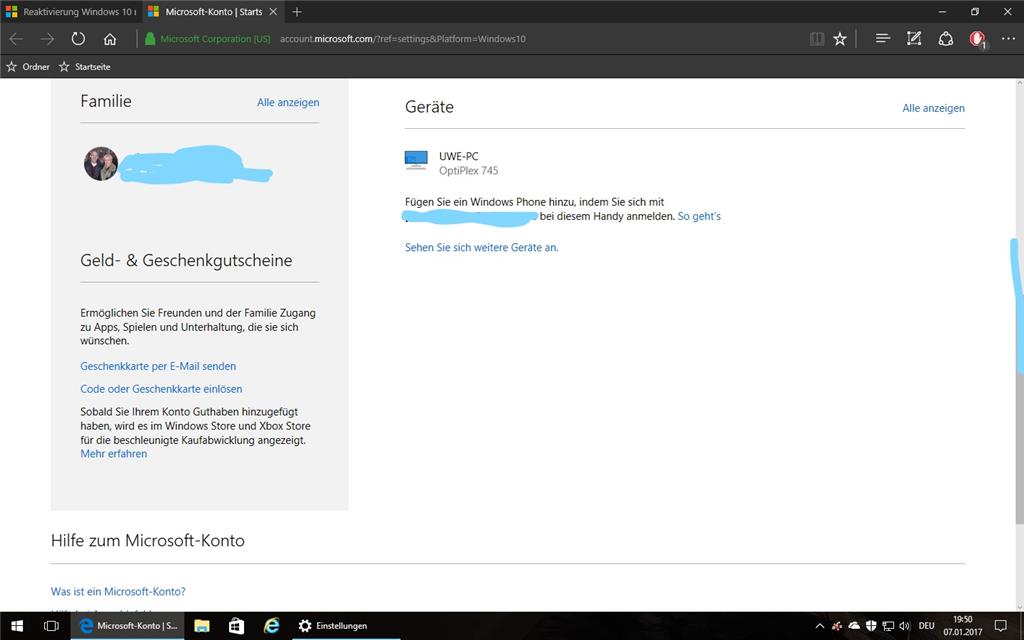Open a new tab with plus button
This screenshot has width=1024, height=640.
click(296, 12)
